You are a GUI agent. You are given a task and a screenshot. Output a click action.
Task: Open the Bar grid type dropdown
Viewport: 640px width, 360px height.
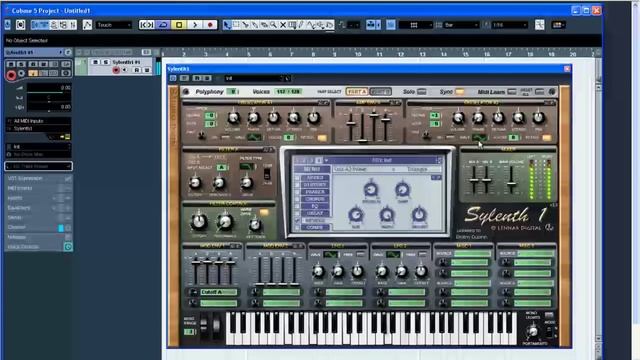(x=461, y=25)
